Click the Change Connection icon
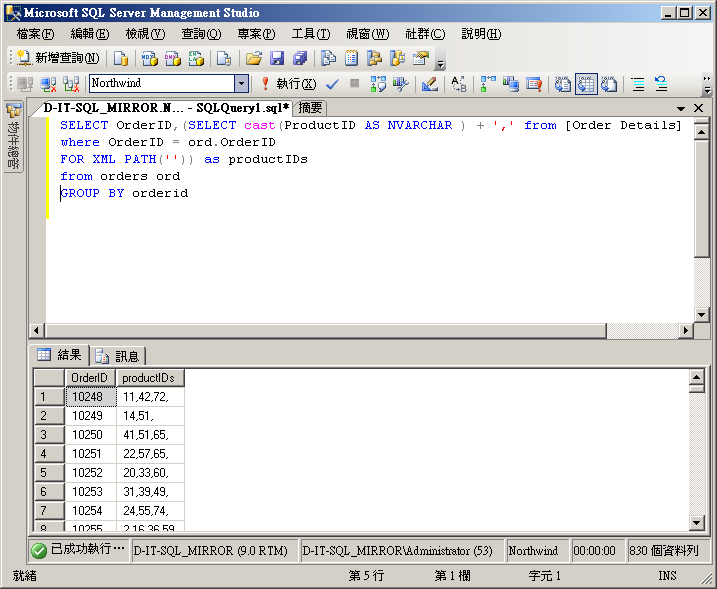This screenshot has width=717, height=589. [71, 84]
